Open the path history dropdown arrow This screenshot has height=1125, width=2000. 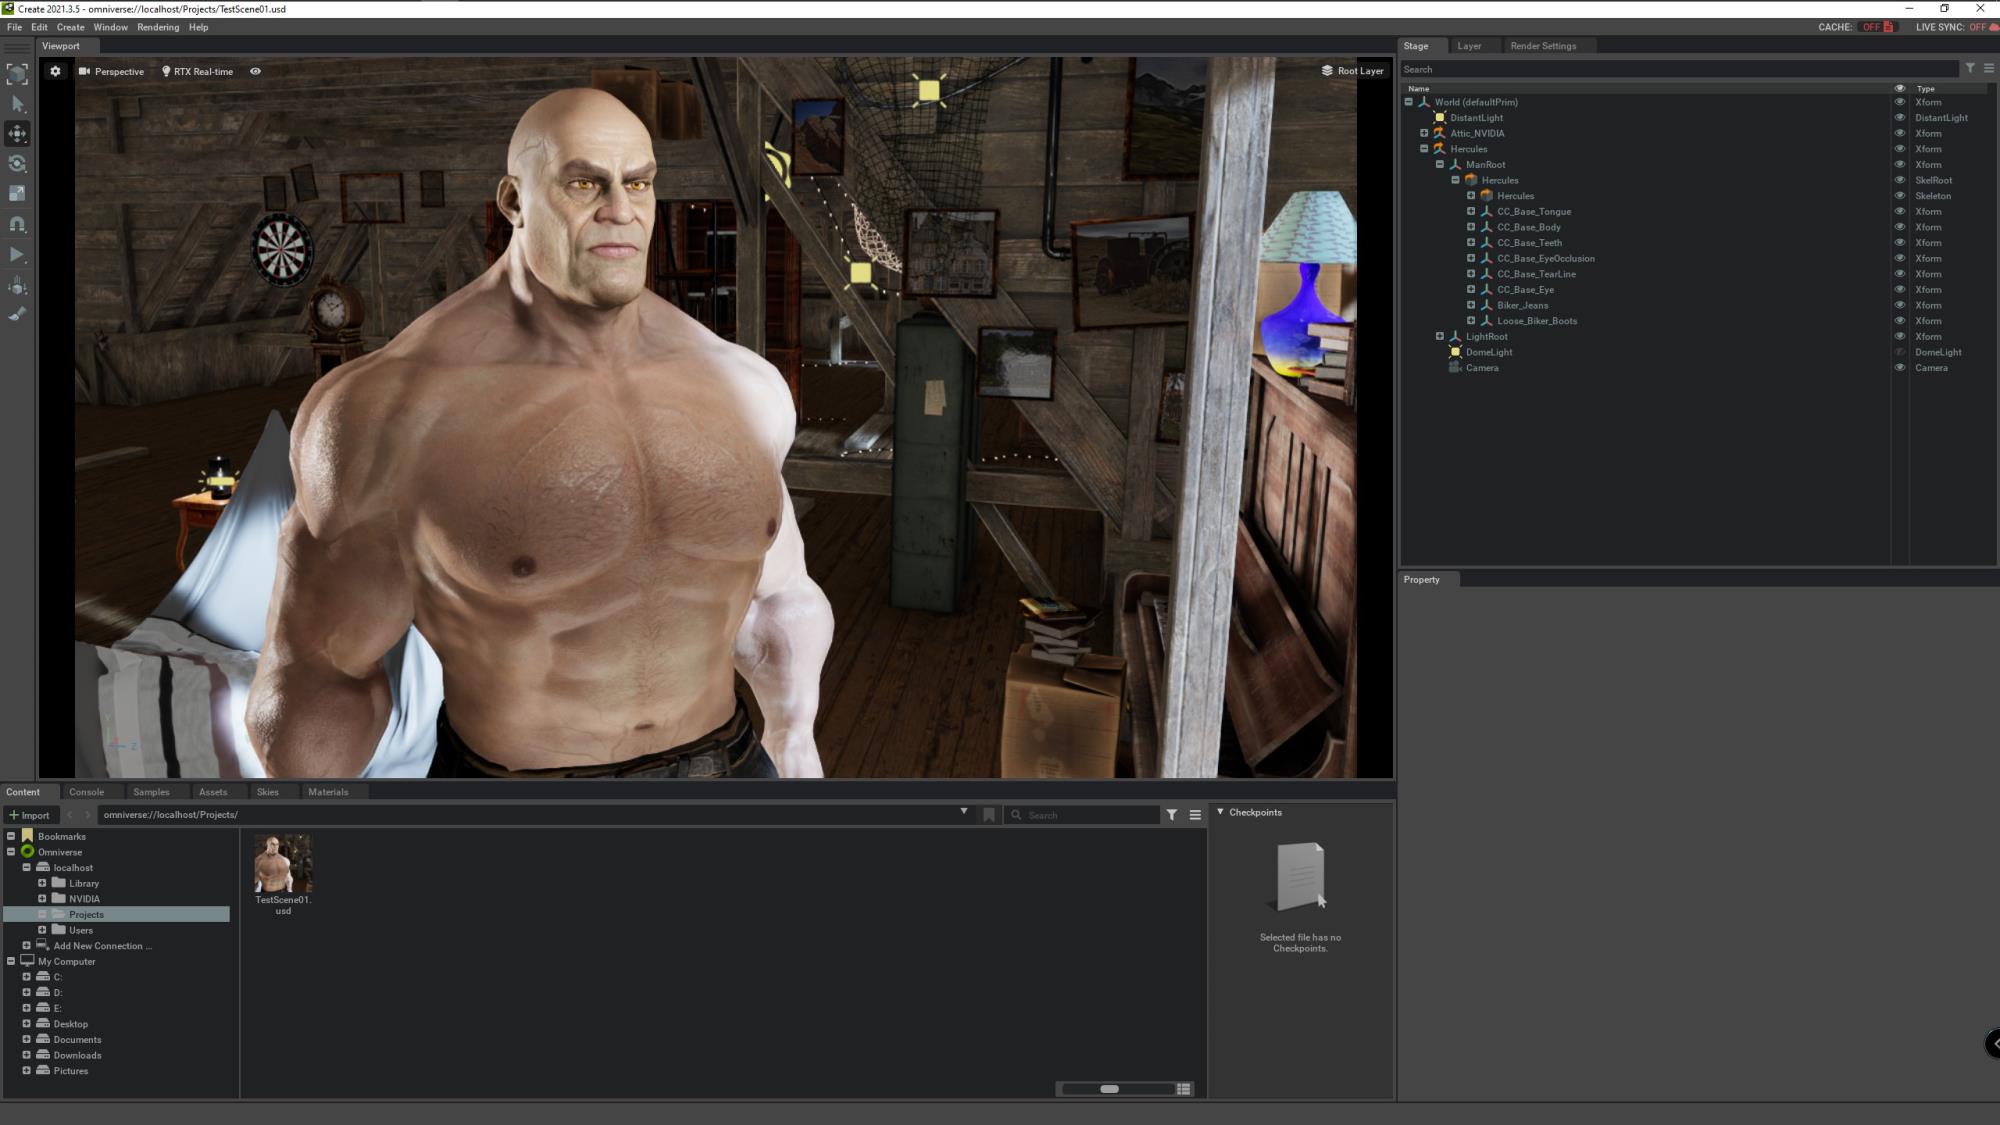coord(964,812)
